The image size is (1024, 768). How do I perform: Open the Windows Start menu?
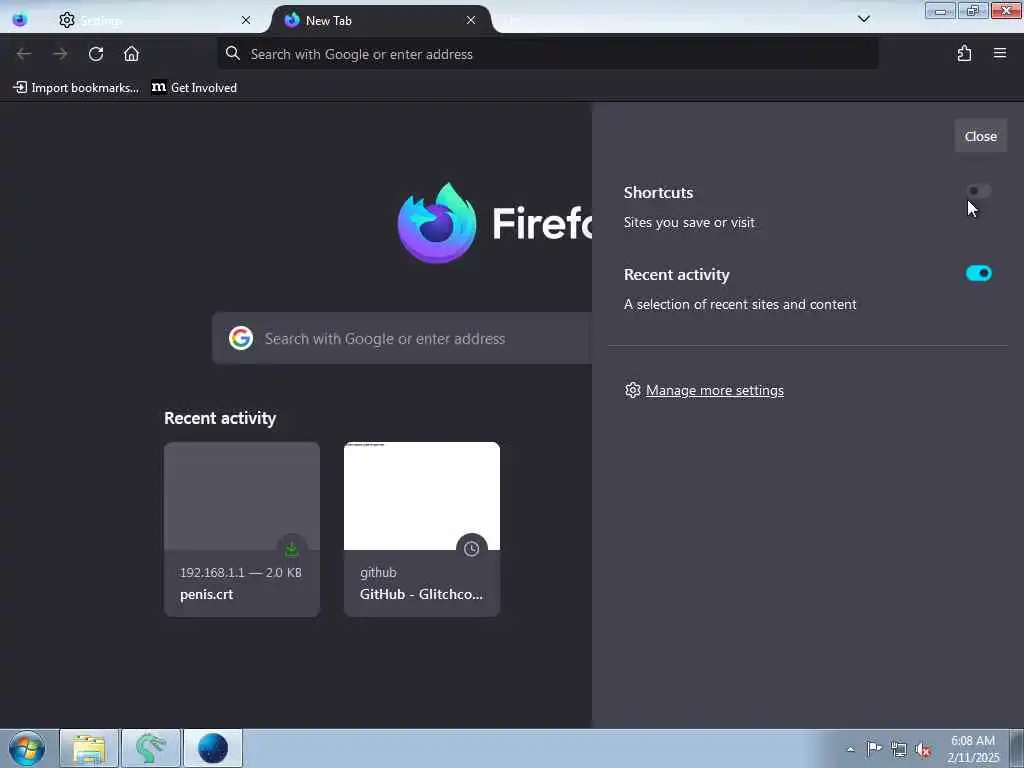point(27,748)
